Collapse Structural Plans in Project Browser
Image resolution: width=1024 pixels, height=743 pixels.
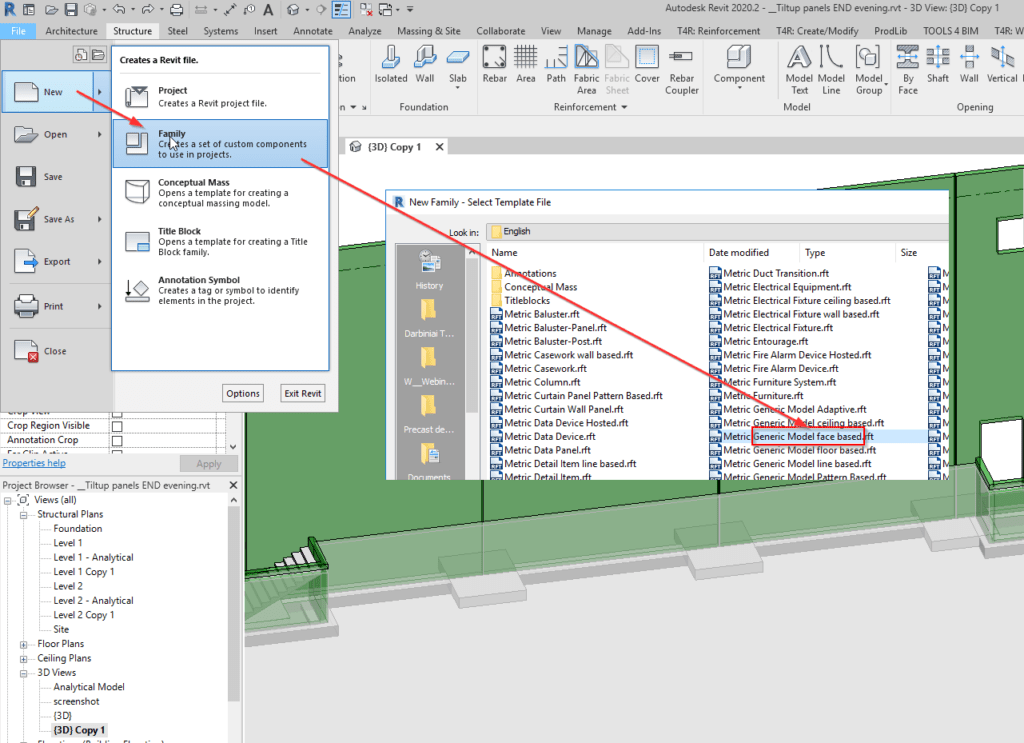click(x=24, y=515)
